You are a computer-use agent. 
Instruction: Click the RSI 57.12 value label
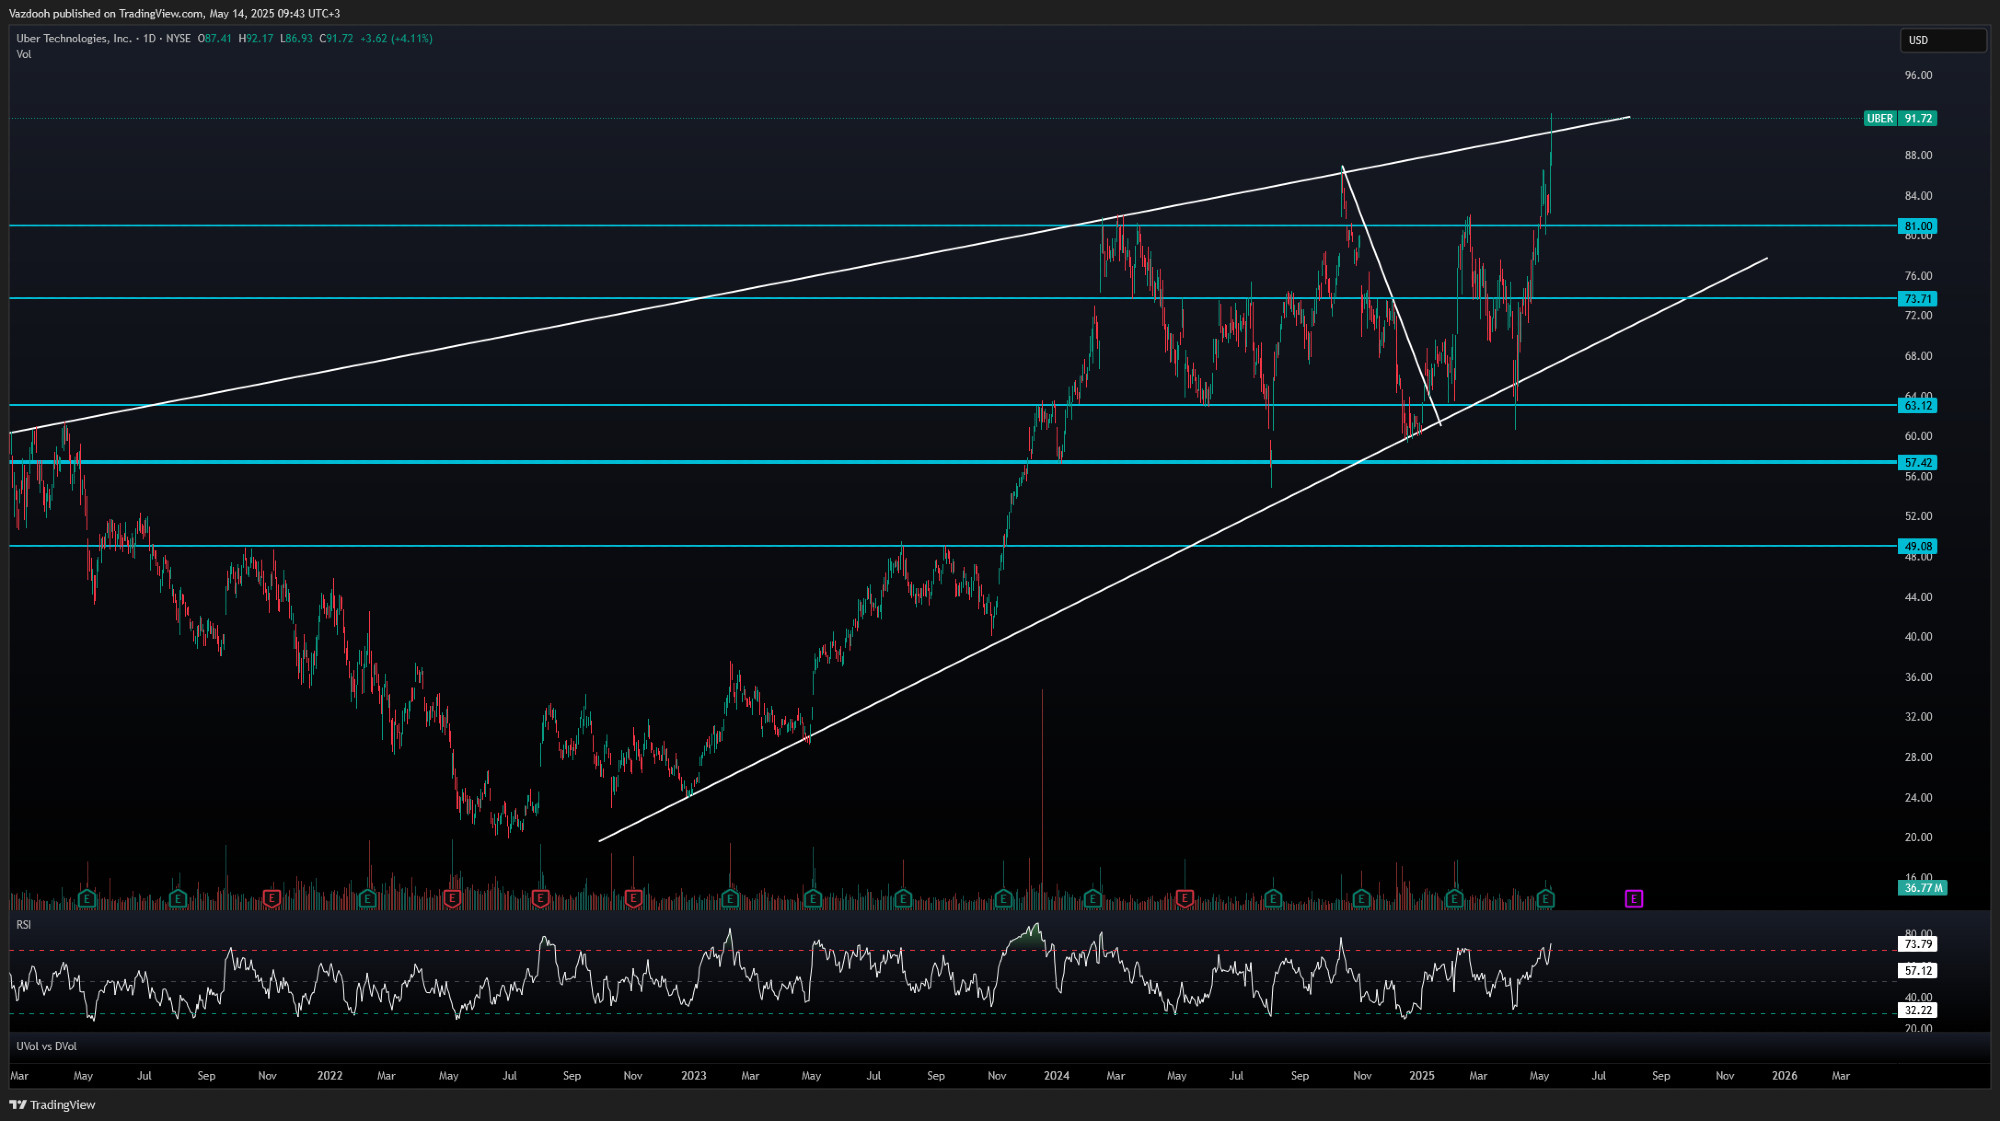[x=1918, y=971]
